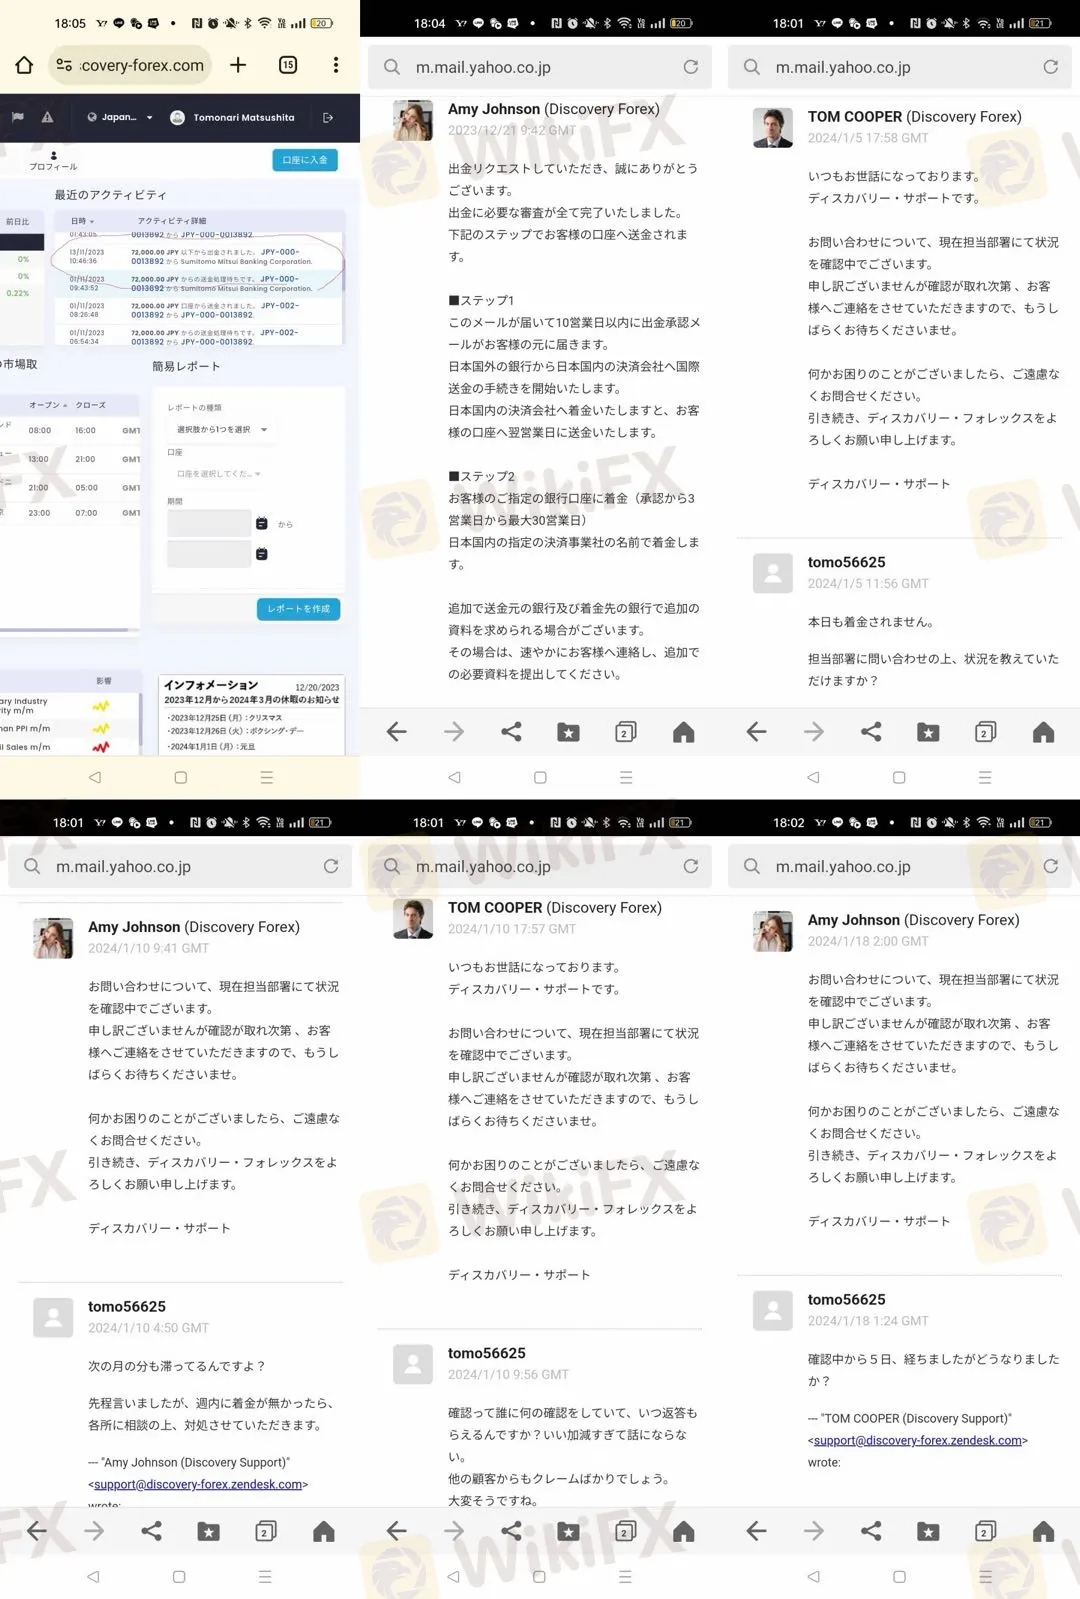The height and width of the screenshot is (1599, 1080).
Task: Select the 13/11/2023 10:46:36 activity row
Action: coord(200,257)
